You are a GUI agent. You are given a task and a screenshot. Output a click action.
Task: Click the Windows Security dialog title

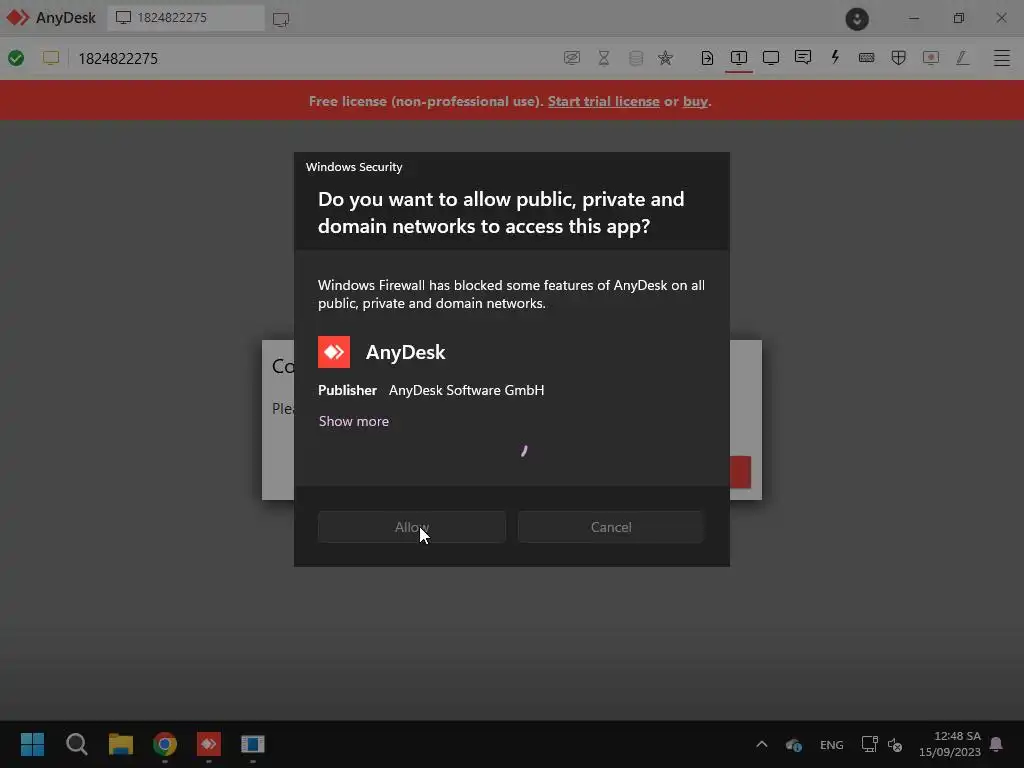(354, 167)
